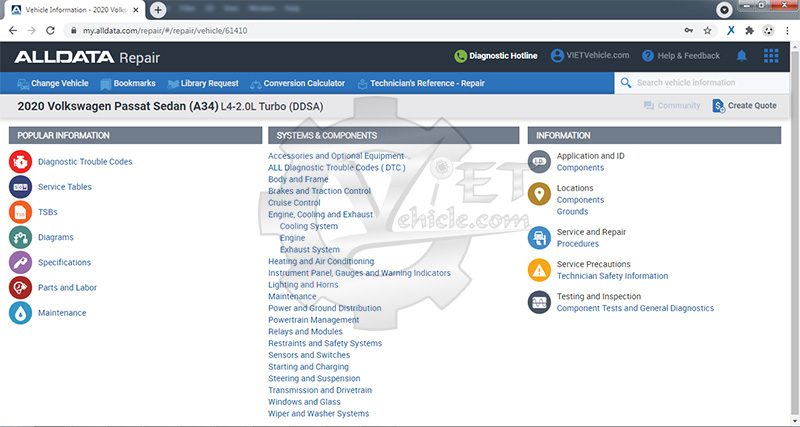This screenshot has width=800, height=427.
Task: Open Wiper and Washer Systems
Action: (x=318, y=414)
